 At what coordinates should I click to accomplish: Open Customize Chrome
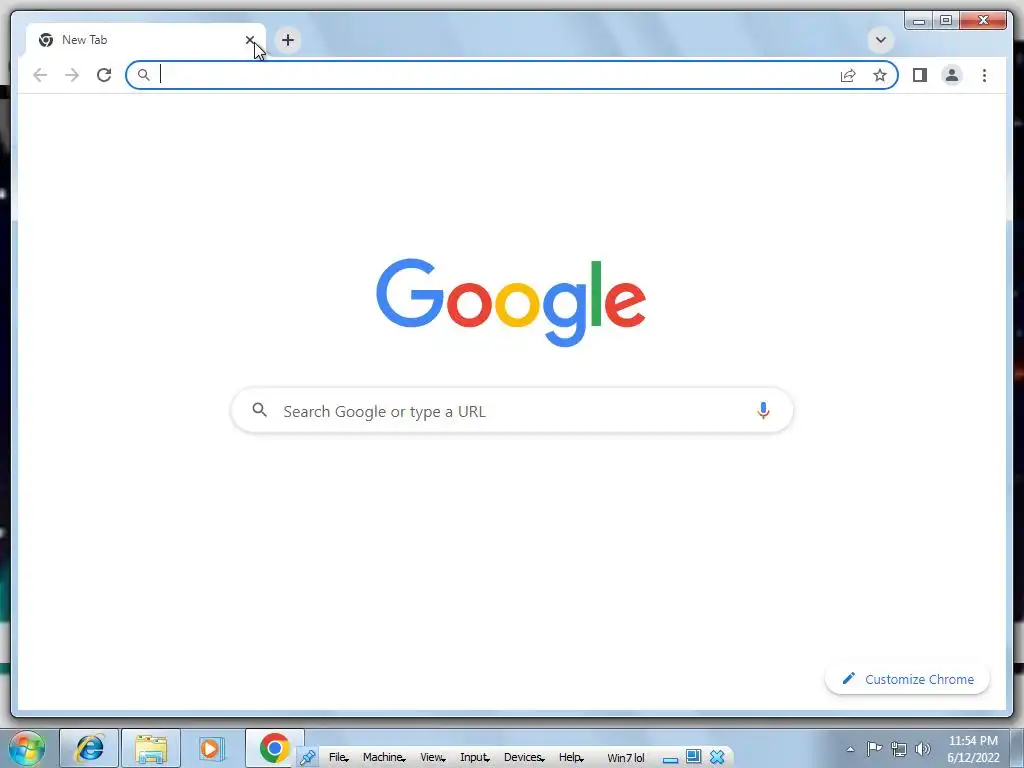tap(907, 679)
